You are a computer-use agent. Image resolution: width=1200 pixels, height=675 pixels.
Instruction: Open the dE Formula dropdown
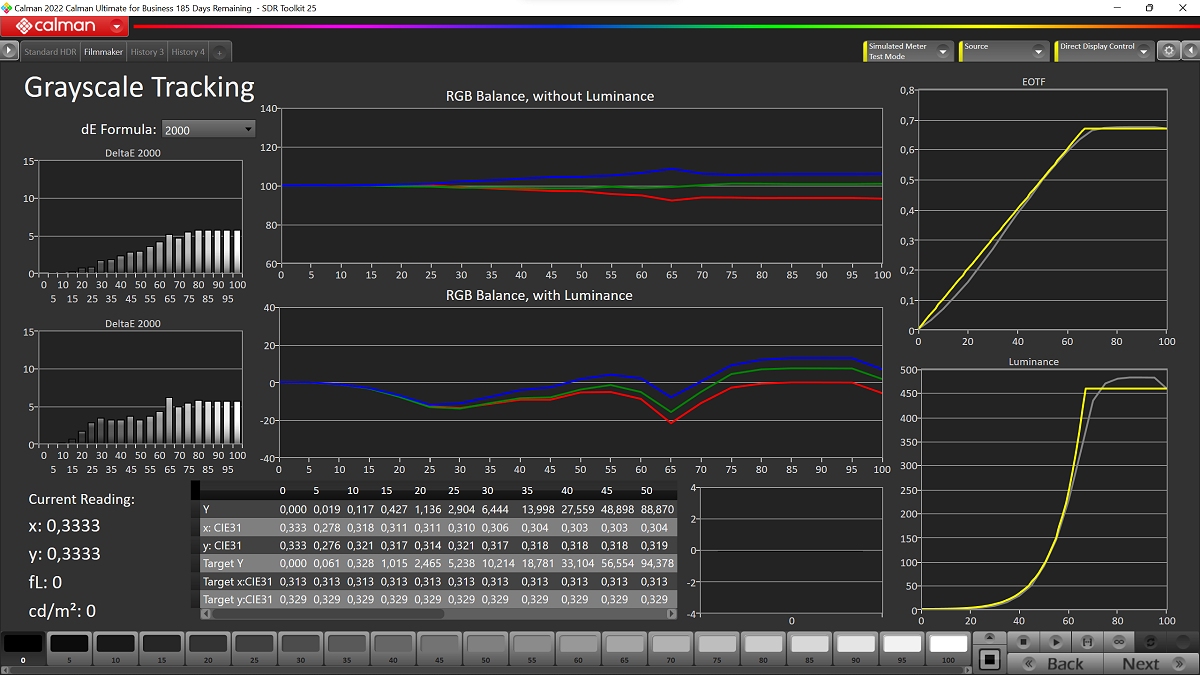208,129
